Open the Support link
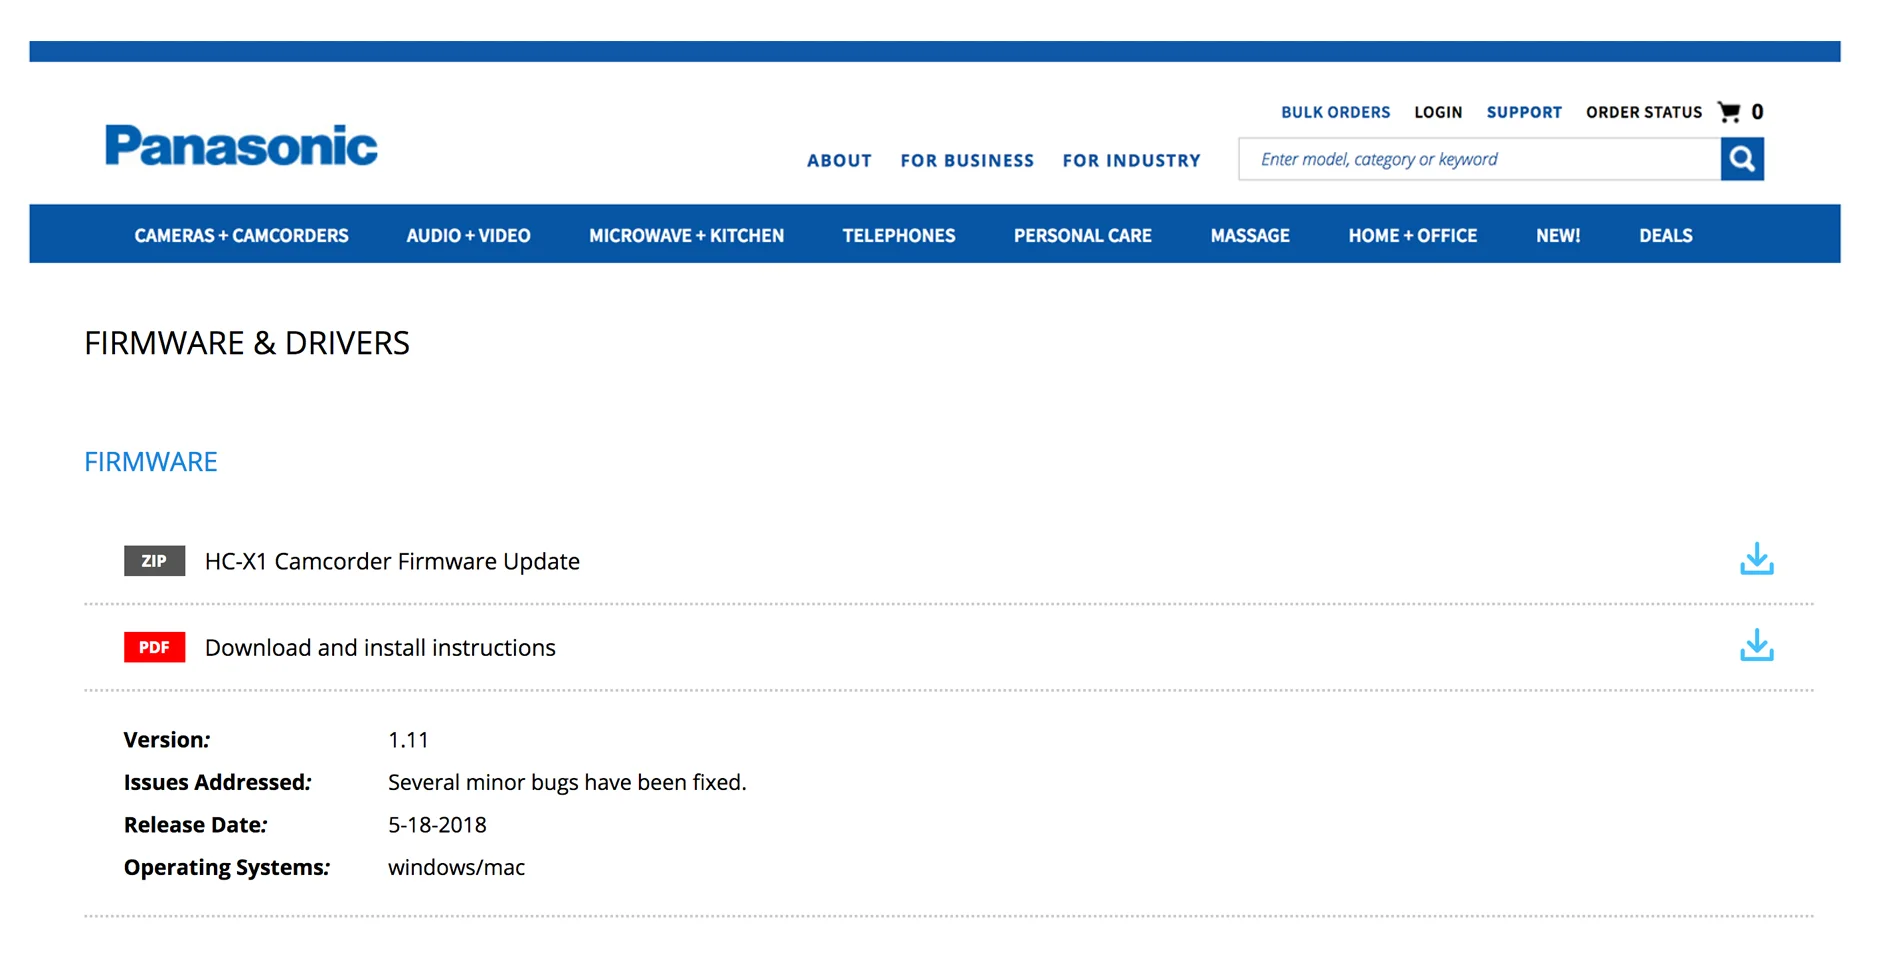 [1524, 112]
